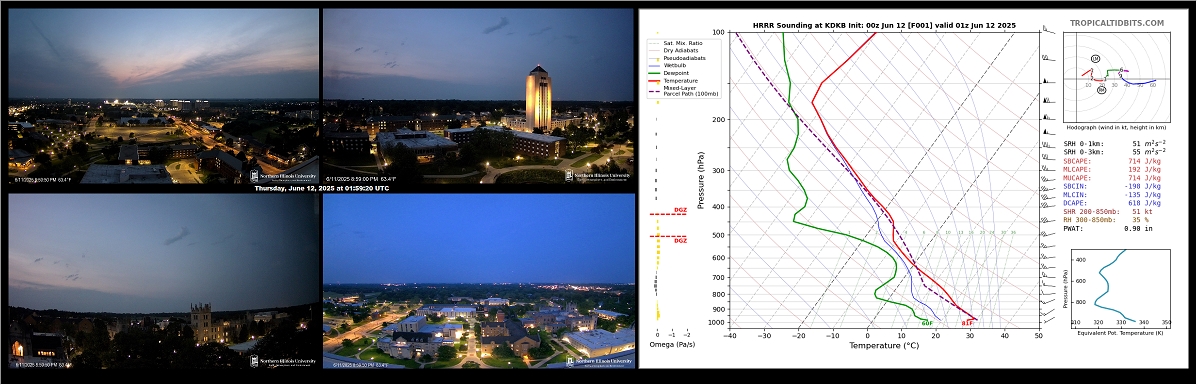Screen dimensions: 1197x385
Task: Open the webcam view showing the pink sunset clouds
Action: click(x=163, y=96)
